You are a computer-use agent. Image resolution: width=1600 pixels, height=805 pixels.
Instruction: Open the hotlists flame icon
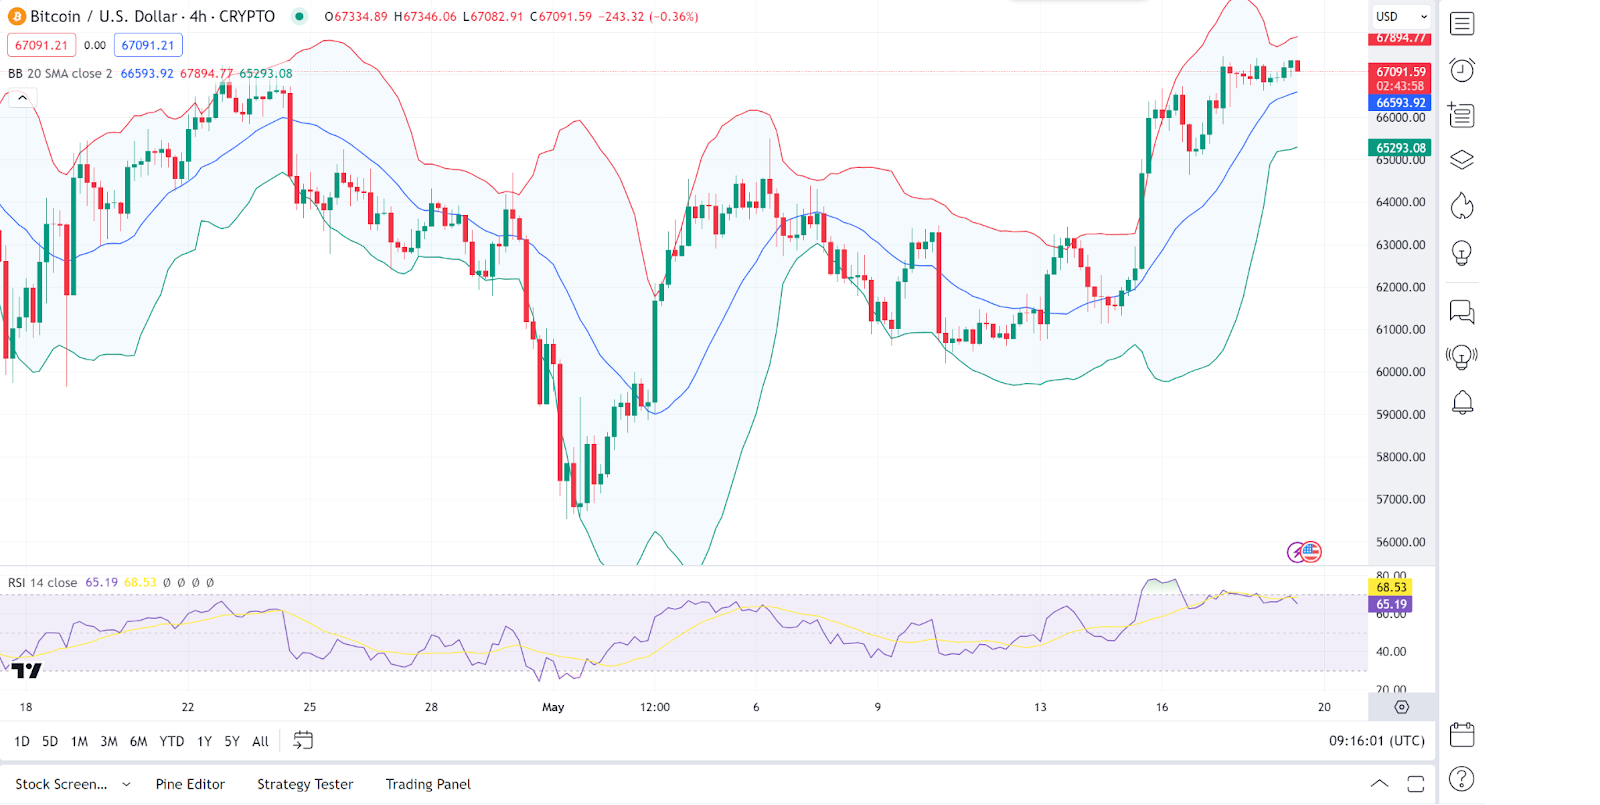(1462, 206)
